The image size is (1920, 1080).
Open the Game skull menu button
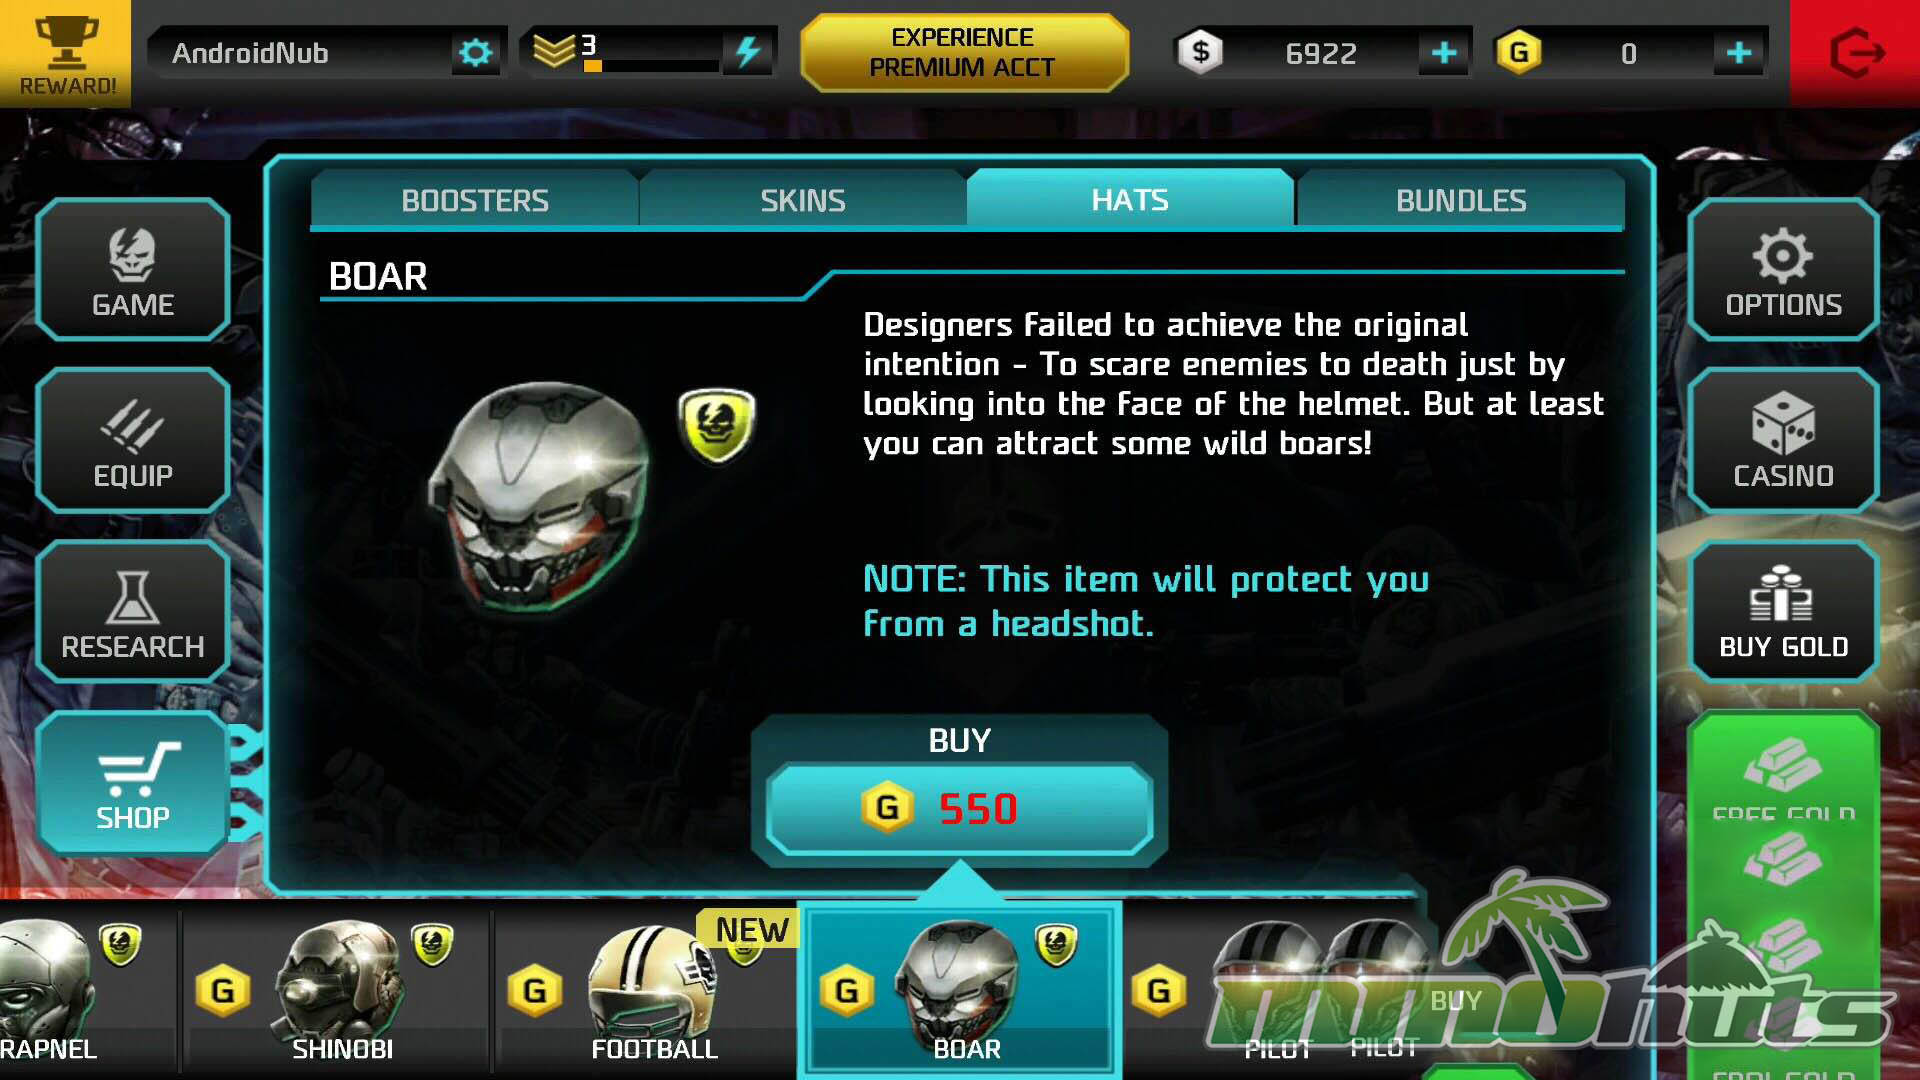pyautogui.click(x=133, y=270)
